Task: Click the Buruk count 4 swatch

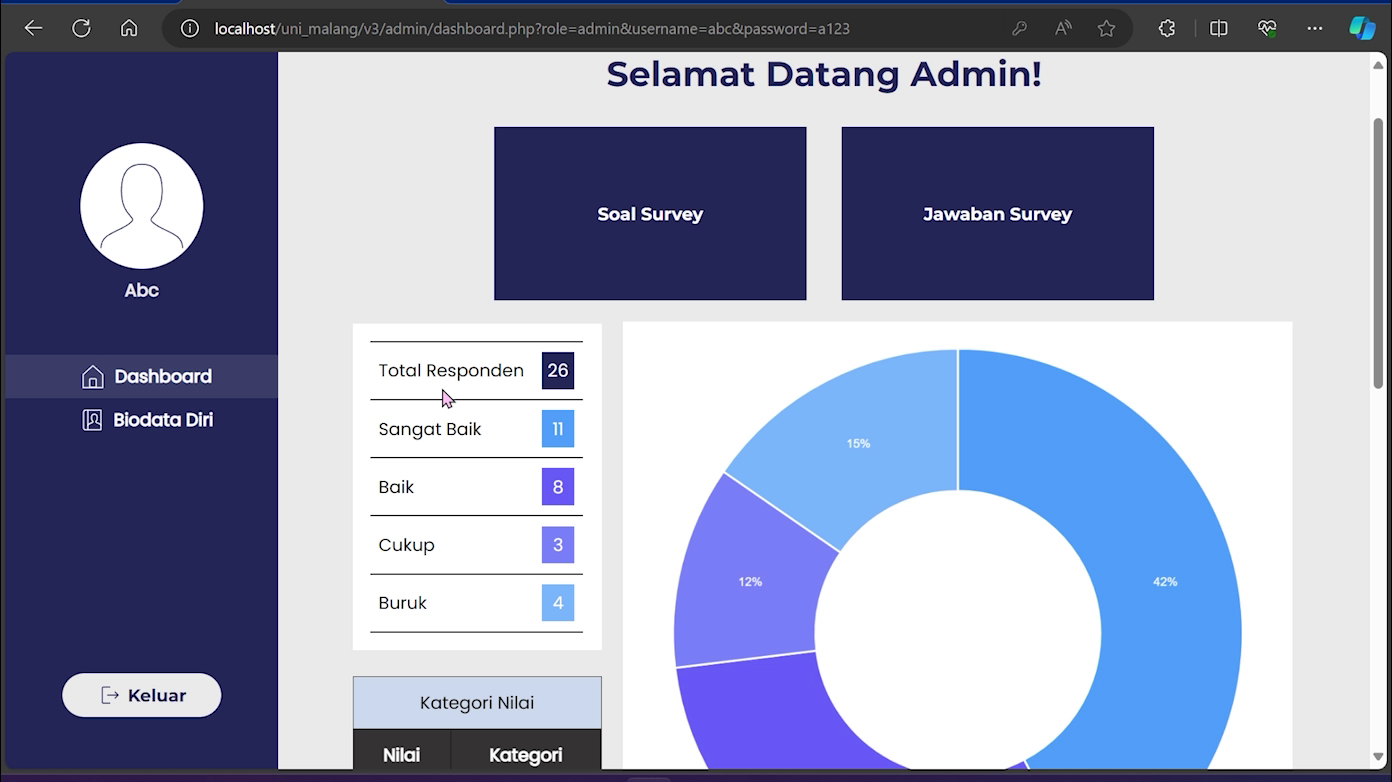Action: tap(558, 603)
